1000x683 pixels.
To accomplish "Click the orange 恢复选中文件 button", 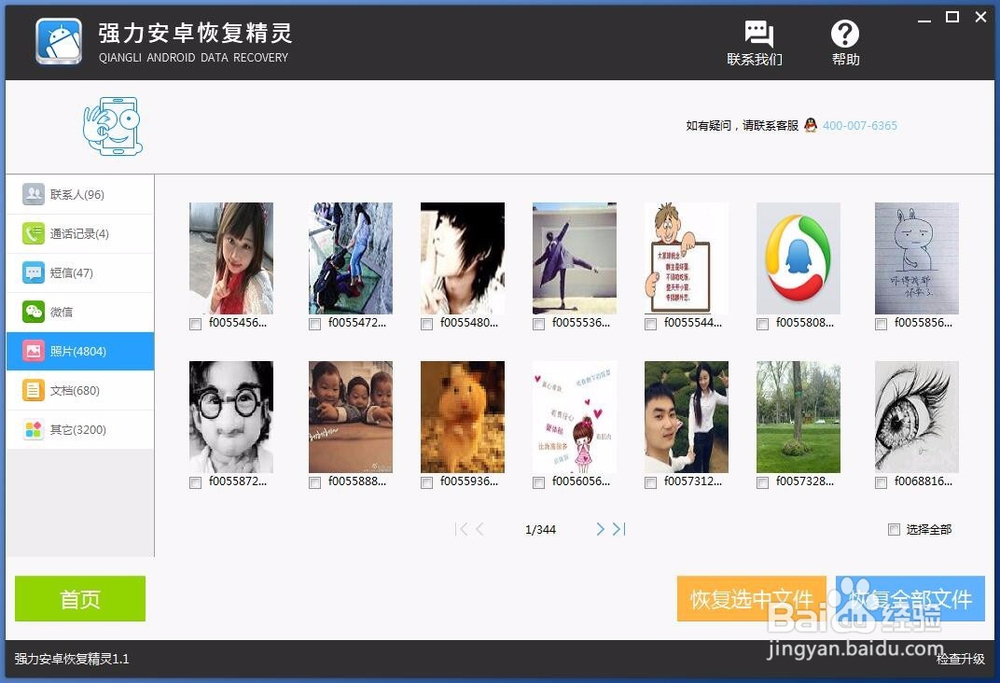I will pyautogui.click(x=751, y=598).
